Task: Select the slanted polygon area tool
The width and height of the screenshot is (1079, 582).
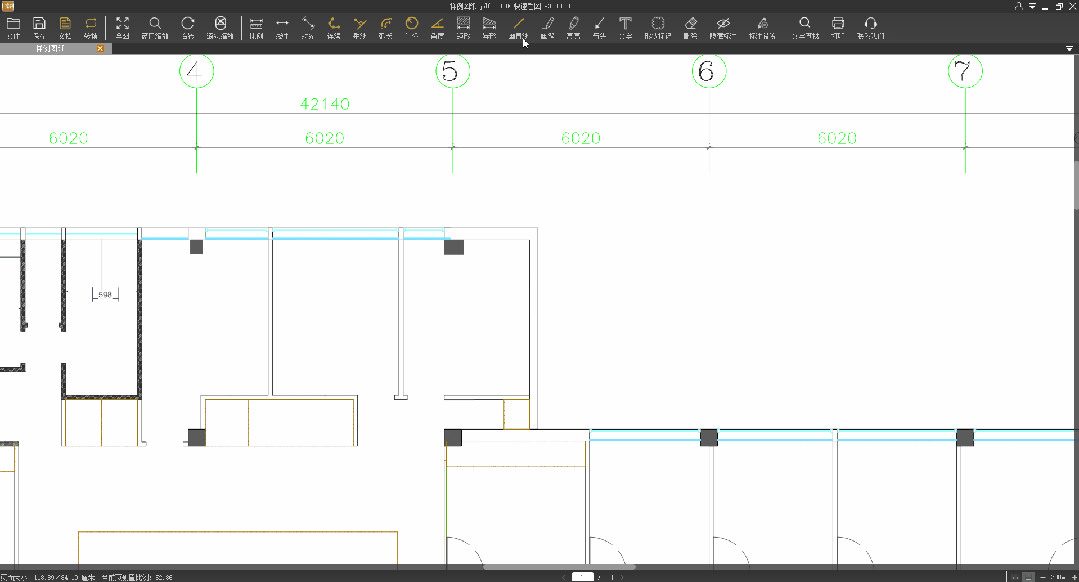Action: pyautogui.click(x=489, y=28)
